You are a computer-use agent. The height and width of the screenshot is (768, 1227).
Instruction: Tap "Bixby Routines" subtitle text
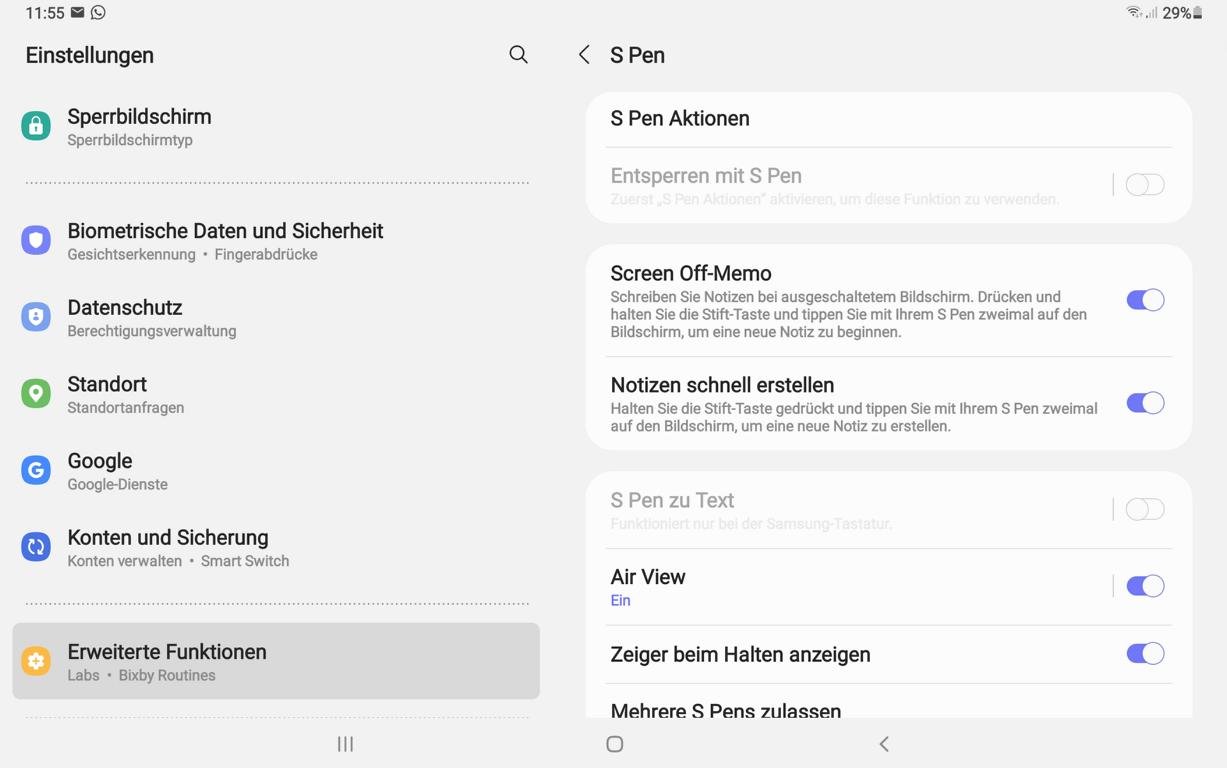coord(167,676)
